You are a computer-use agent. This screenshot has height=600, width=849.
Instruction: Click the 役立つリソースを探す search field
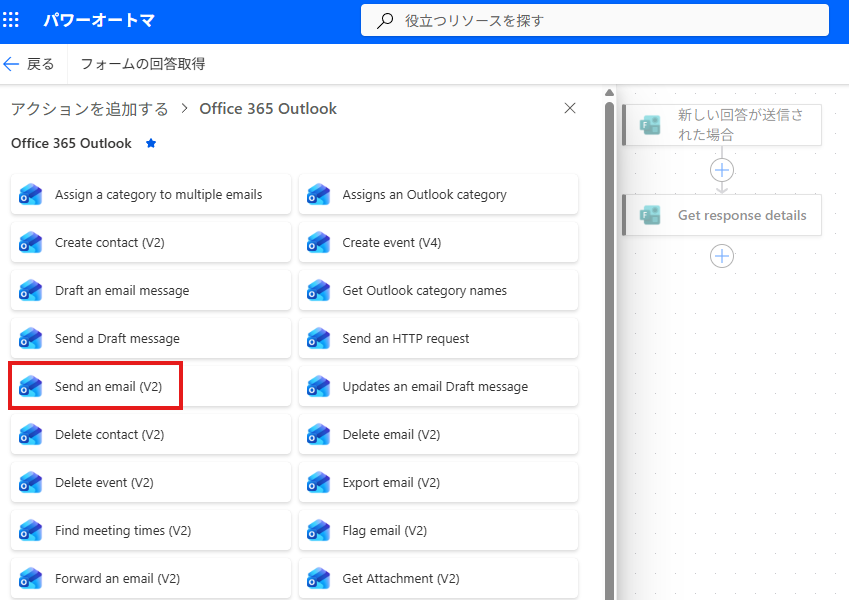[x=595, y=21]
